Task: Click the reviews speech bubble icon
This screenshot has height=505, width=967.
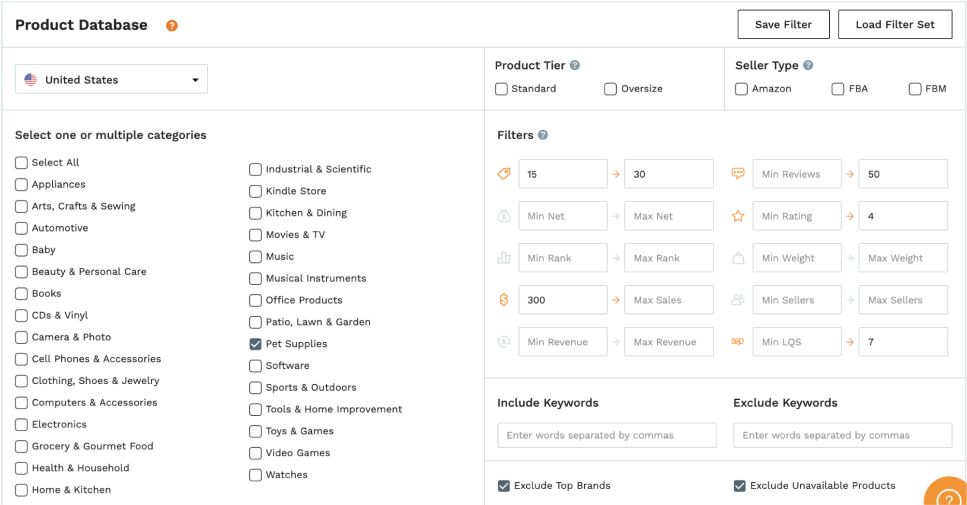Action: (738, 174)
